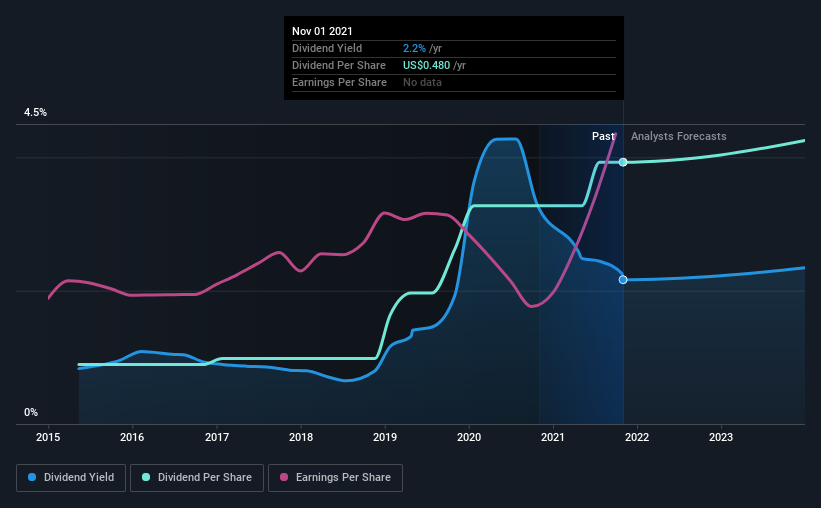The image size is (821, 508).
Task: Click the 2023 x-axis label
Action: tap(721, 437)
